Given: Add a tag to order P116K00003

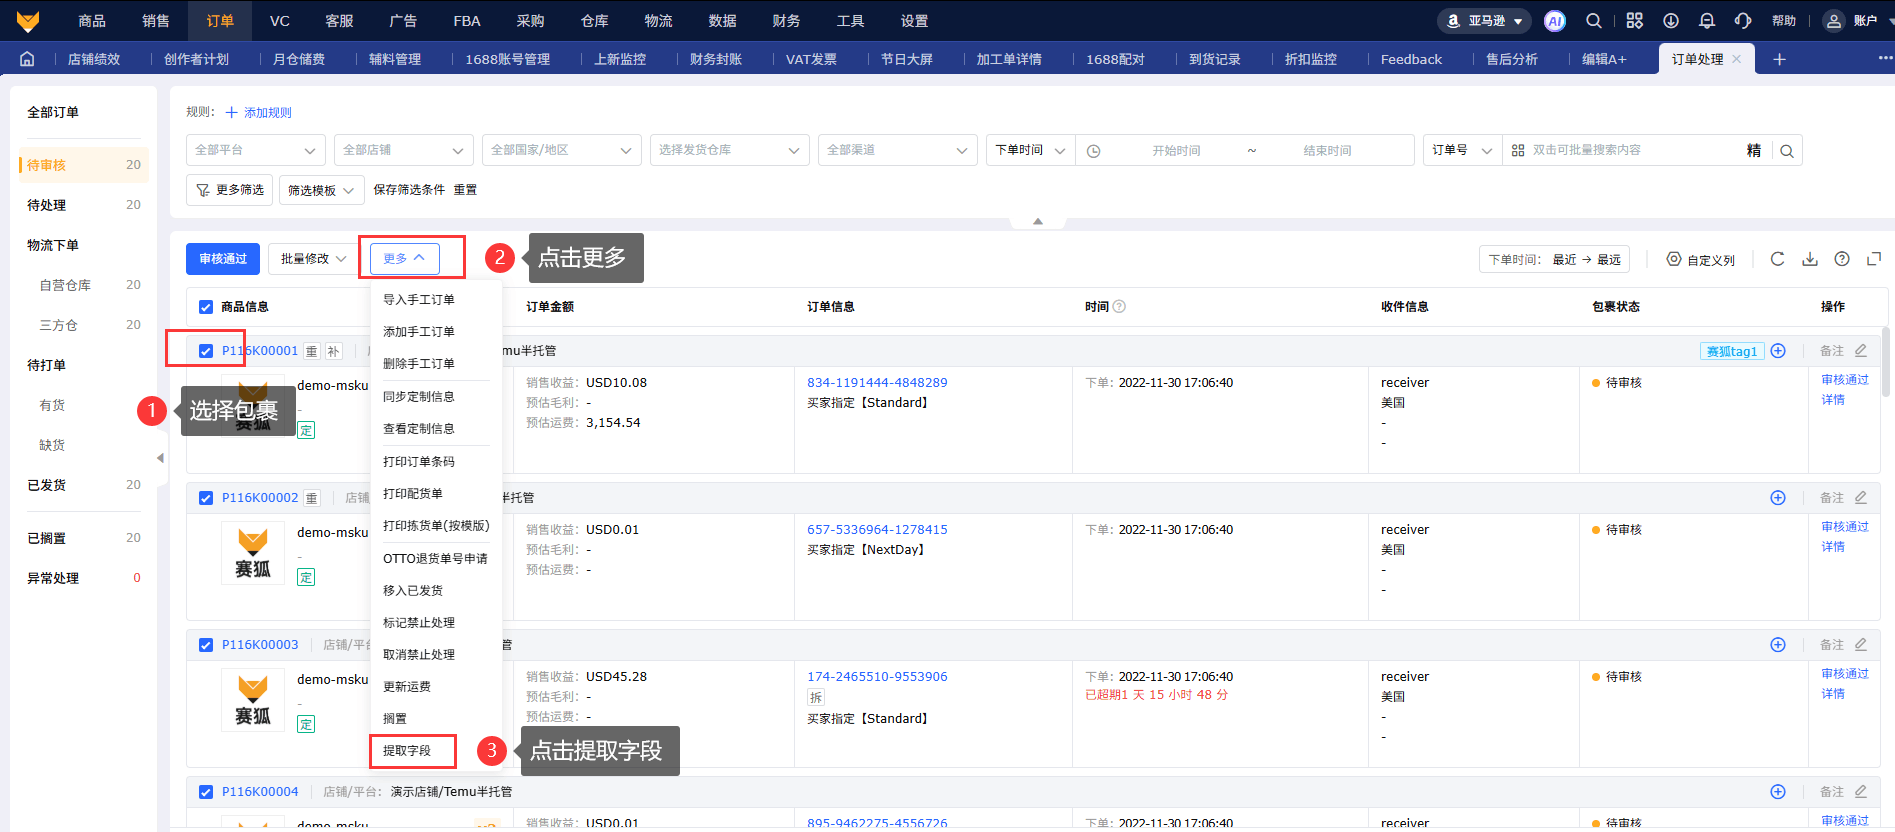Looking at the screenshot, I should tap(1778, 645).
